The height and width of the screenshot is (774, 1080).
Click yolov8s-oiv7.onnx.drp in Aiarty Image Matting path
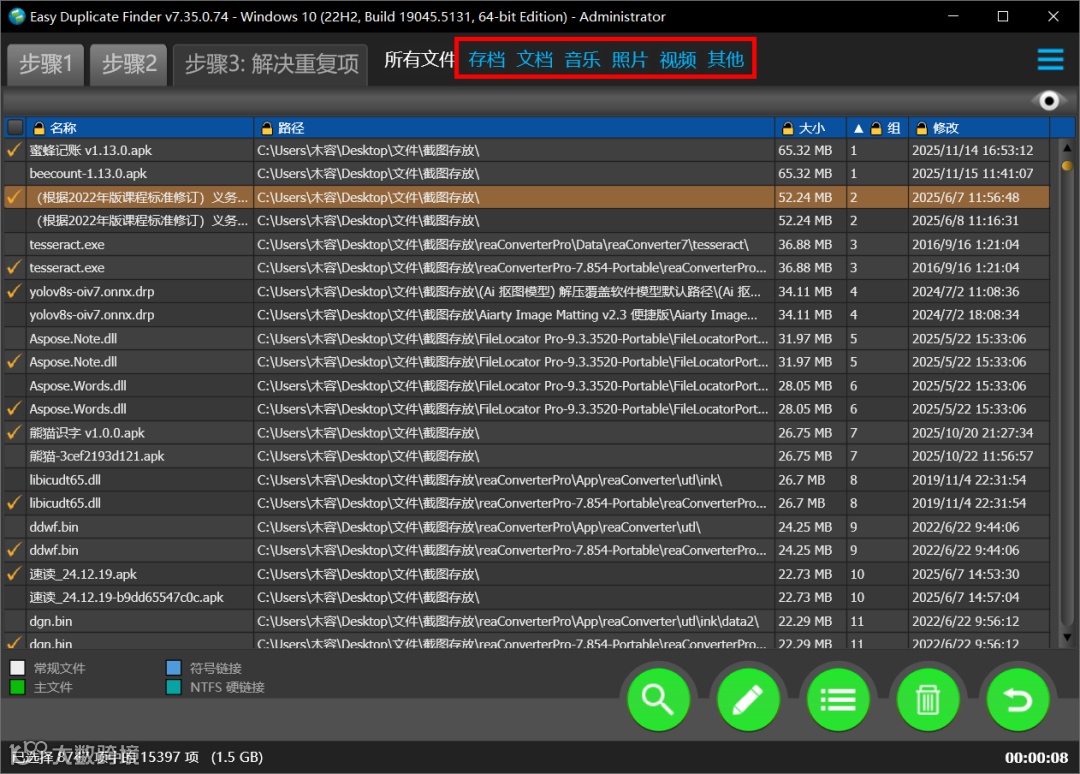pyautogui.click(x=92, y=315)
